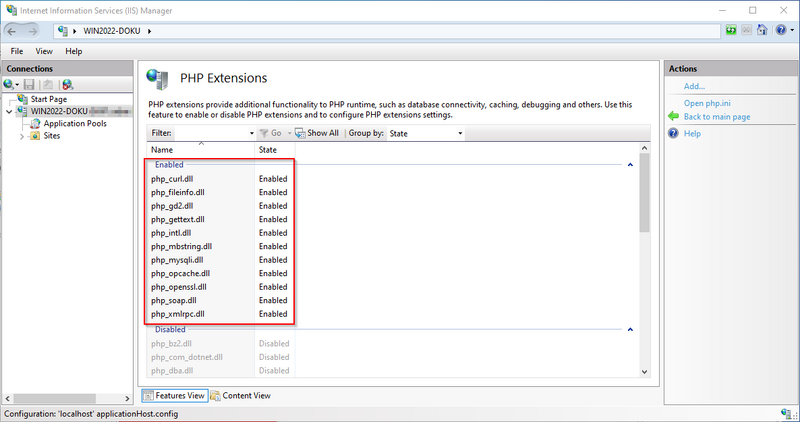Screen dimensions: 800x422
Task: Select php_fileinfo.dll extension row
Action: tap(220, 192)
